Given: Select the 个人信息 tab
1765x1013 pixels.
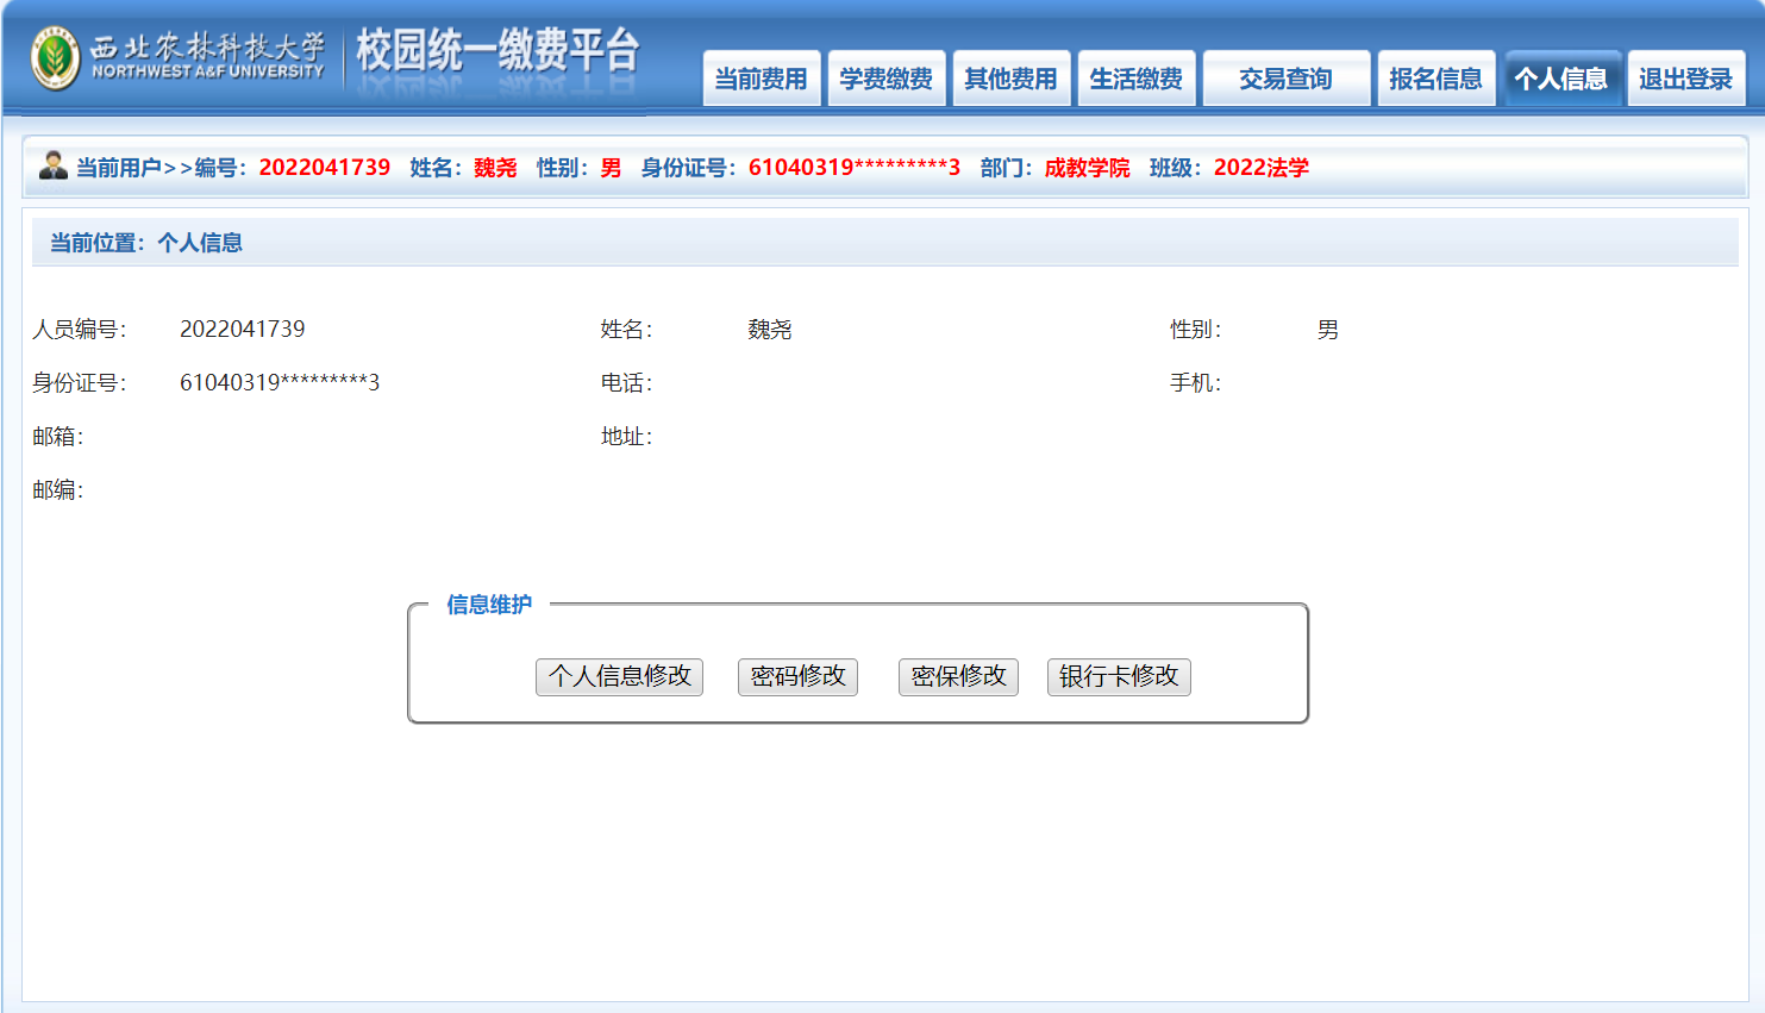Looking at the screenshot, I should tap(1561, 78).
